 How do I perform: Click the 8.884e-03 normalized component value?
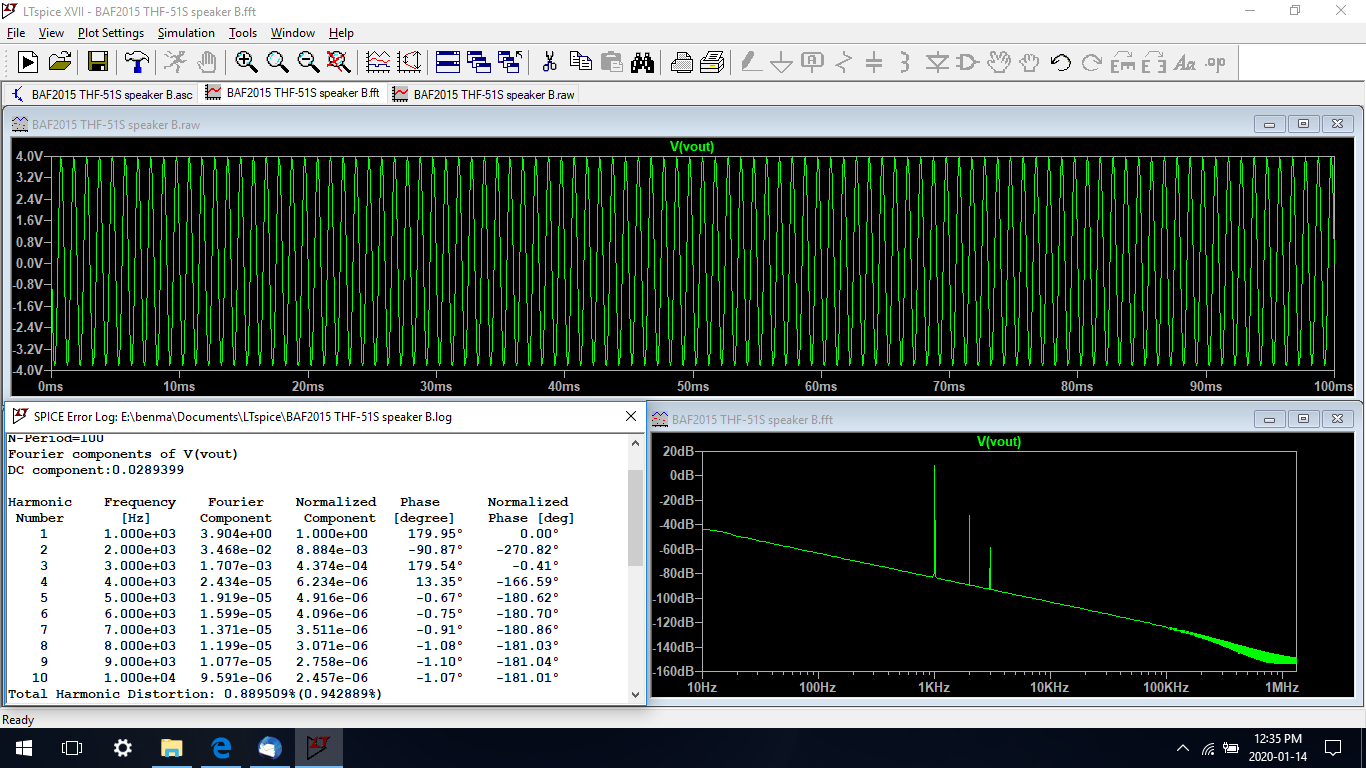pos(335,549)
